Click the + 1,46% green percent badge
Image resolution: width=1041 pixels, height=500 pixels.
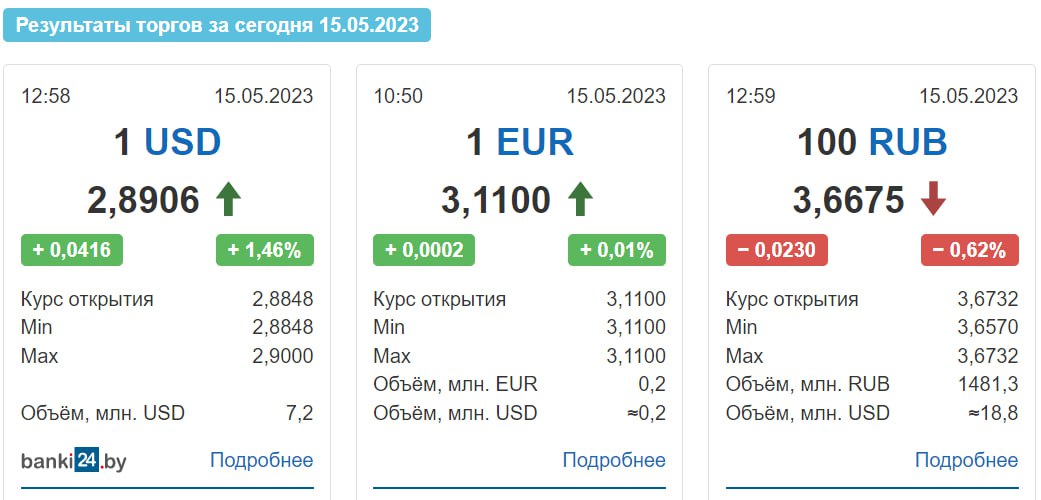[x=265, y=250]
